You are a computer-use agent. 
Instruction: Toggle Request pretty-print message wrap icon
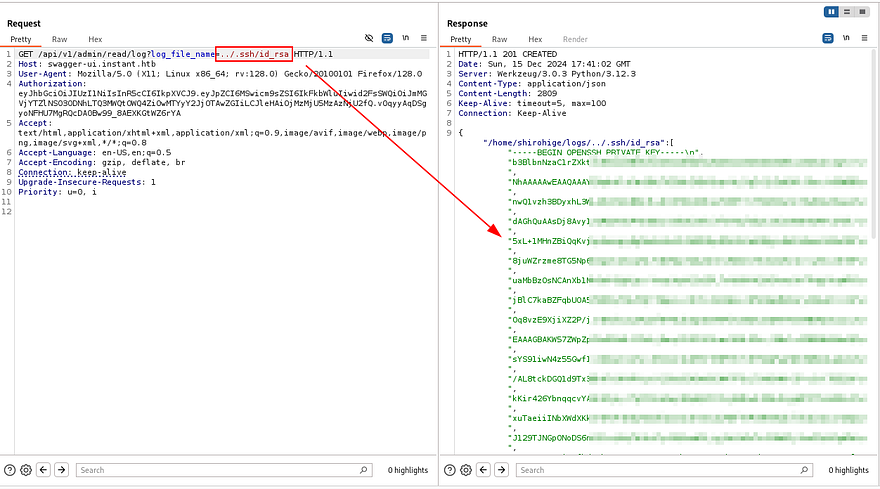click(x=387, y=38)
